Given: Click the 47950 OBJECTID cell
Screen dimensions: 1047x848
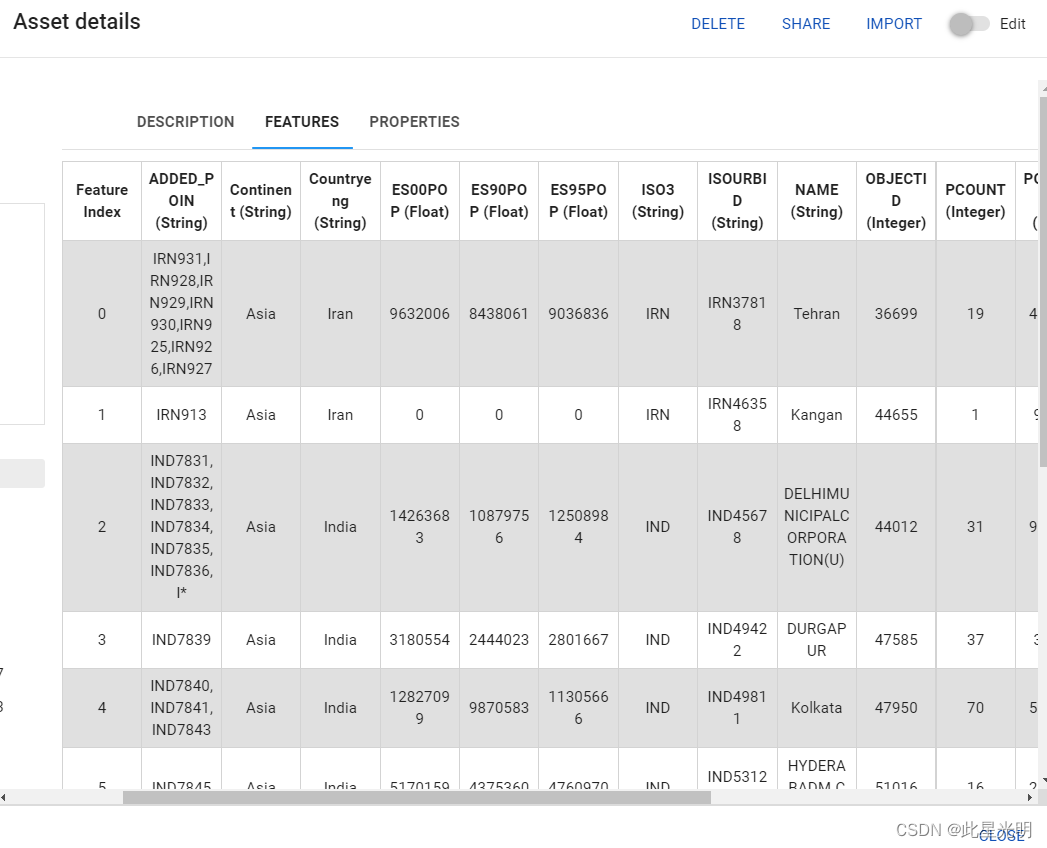Looking at the screenshot, I should pos(896,707).
